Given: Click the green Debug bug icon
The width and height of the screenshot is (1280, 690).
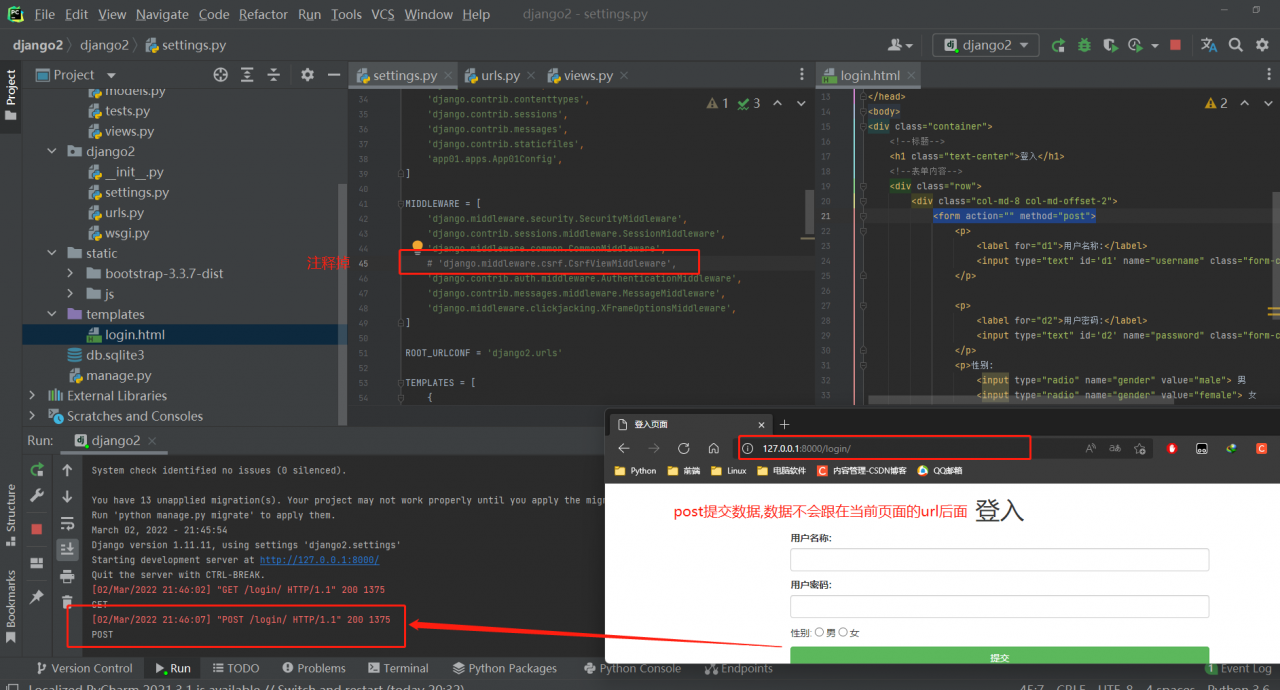Looking at the screenshot, I should [x=1084, y=45].
